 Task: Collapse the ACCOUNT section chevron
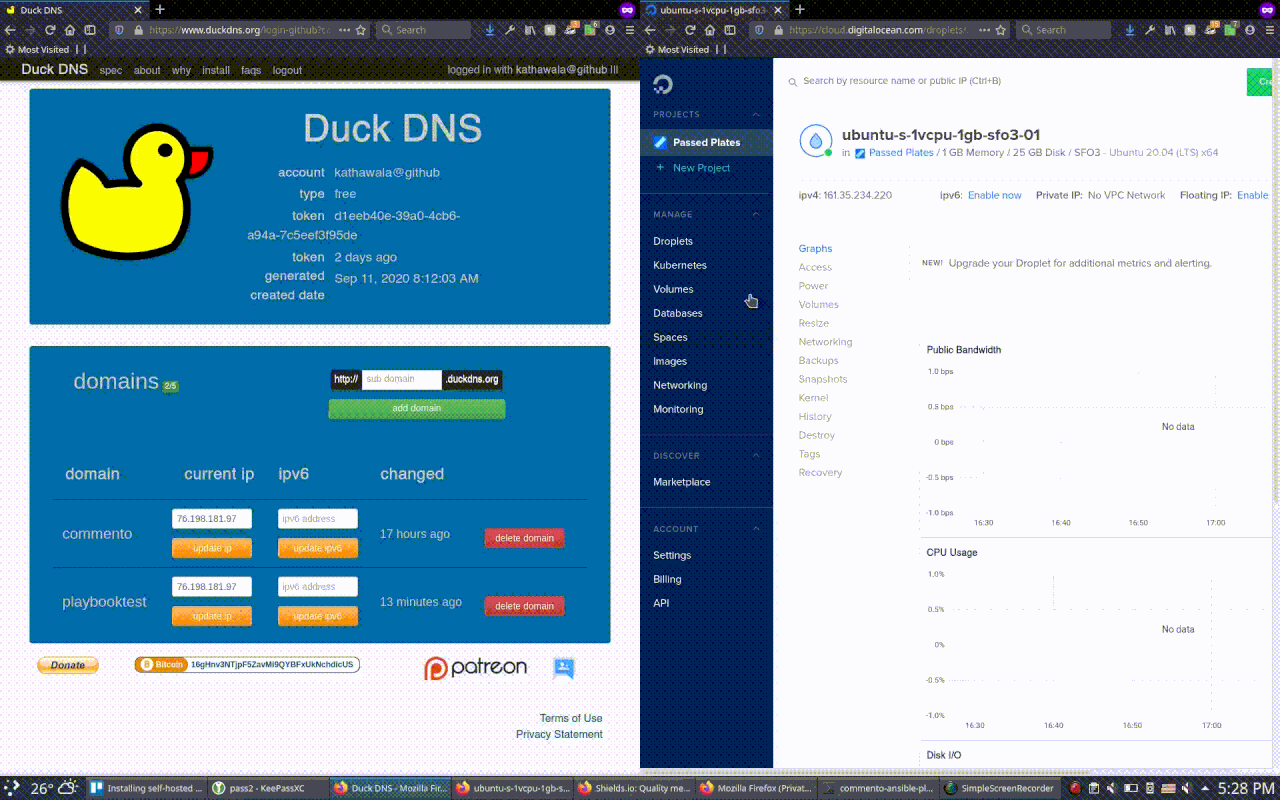click(x=757, y=528)
